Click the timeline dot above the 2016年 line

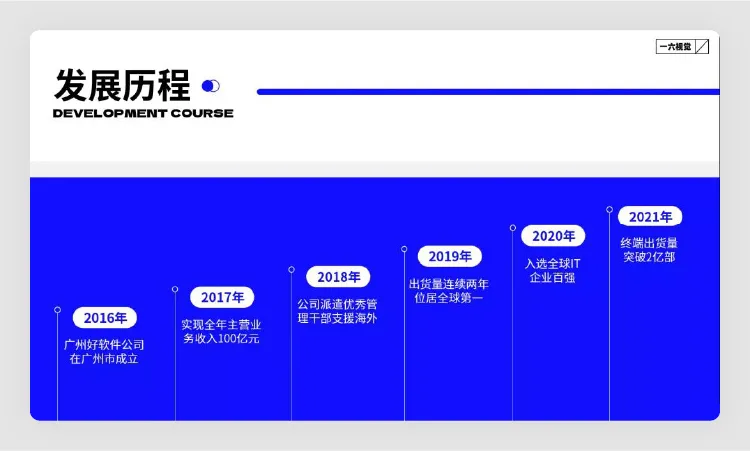point(57,310)
